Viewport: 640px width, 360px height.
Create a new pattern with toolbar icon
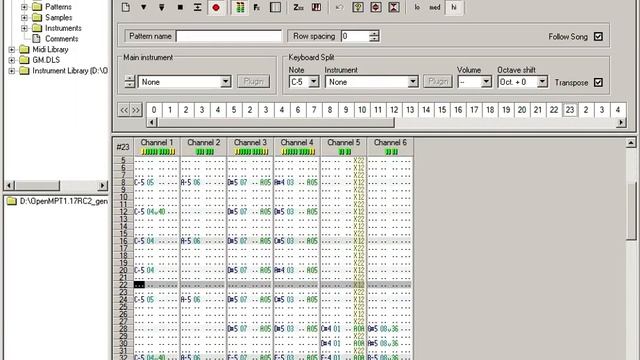[x=126, y=7]
